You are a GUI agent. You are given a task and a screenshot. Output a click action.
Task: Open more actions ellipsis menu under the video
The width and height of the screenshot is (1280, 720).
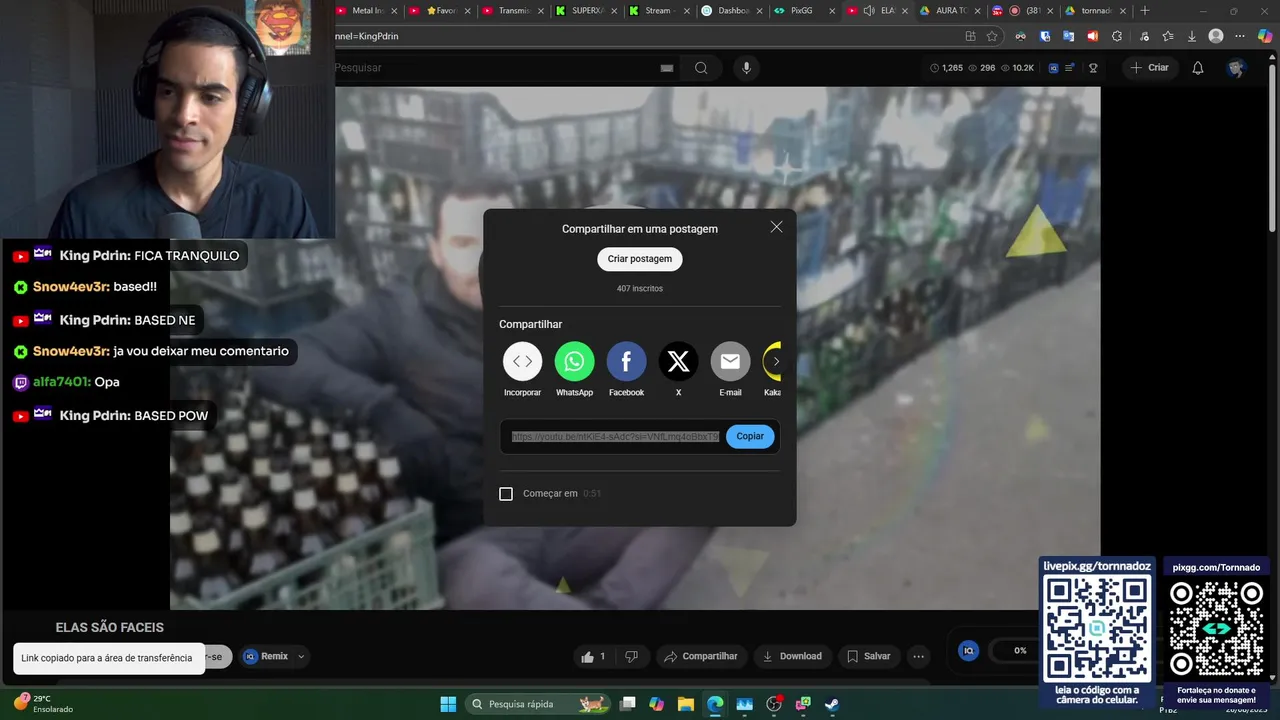click(918, 656)
